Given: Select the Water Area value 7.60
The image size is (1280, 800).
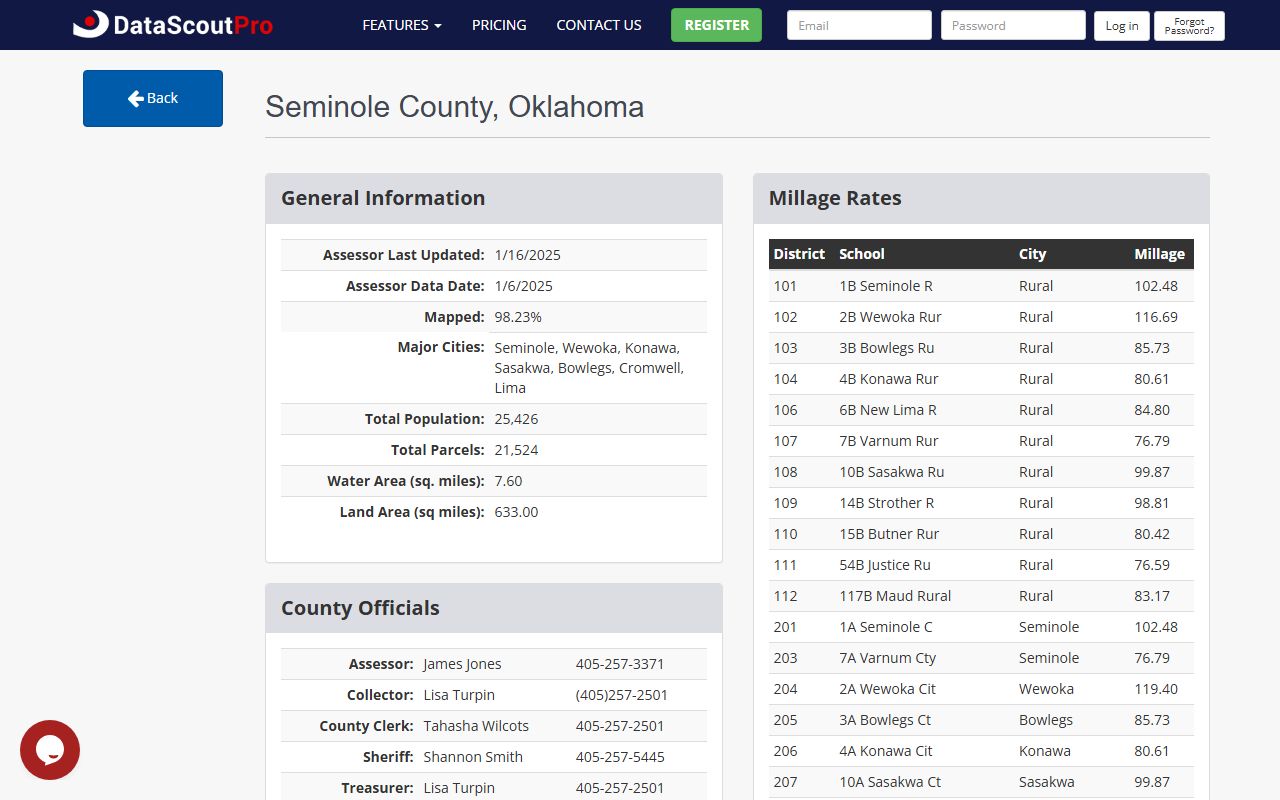Looking at the screenshot, I should tap(508, 481).
